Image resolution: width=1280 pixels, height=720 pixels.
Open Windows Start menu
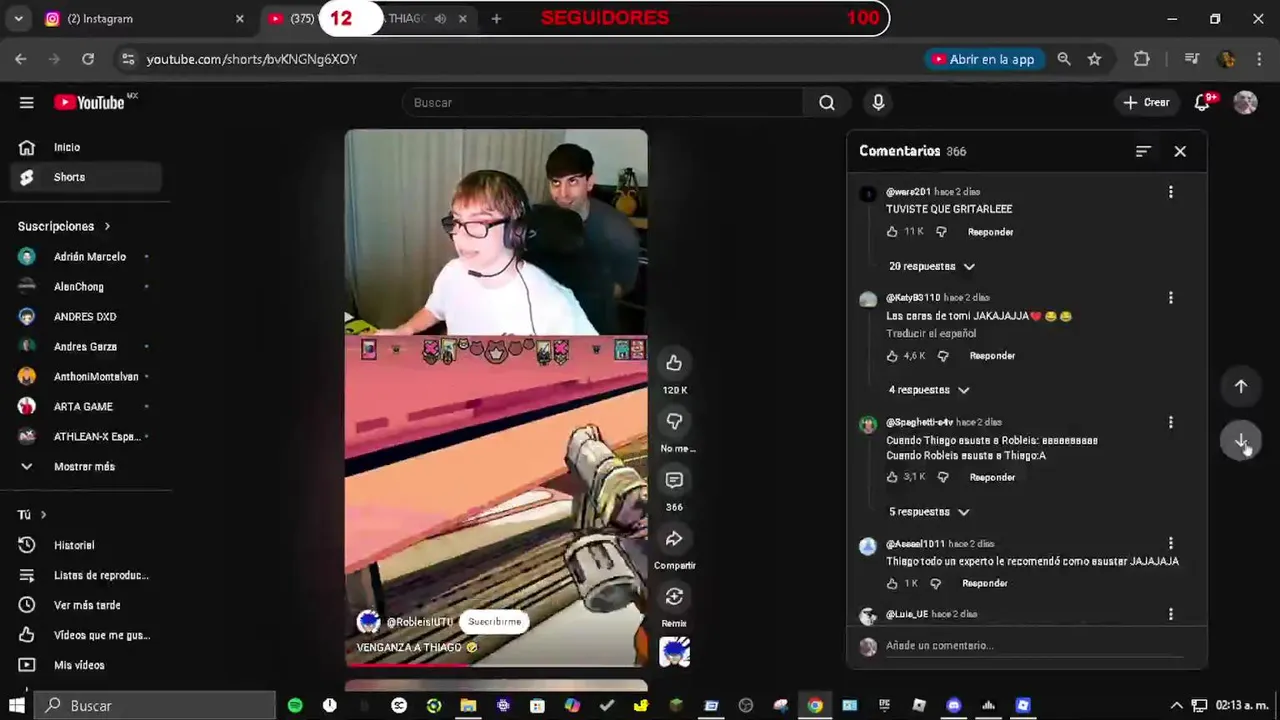coord(17,706)
